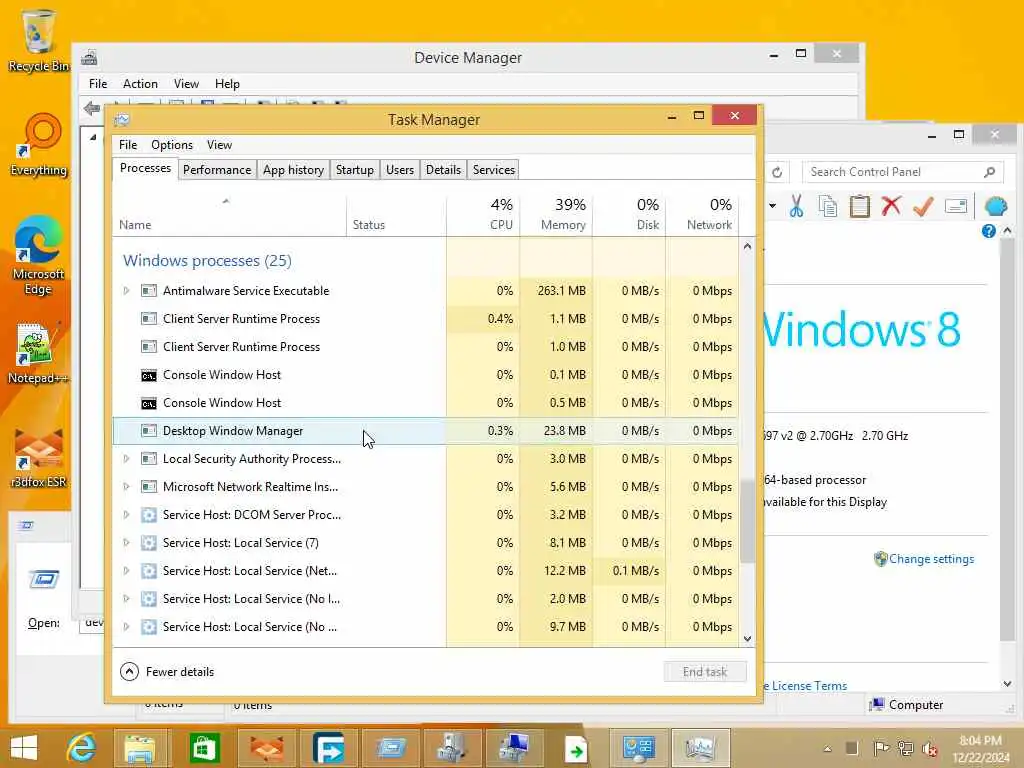Click the network icon in system tray
Viewport: 1024px width, 768px height.
click(905, 748)
